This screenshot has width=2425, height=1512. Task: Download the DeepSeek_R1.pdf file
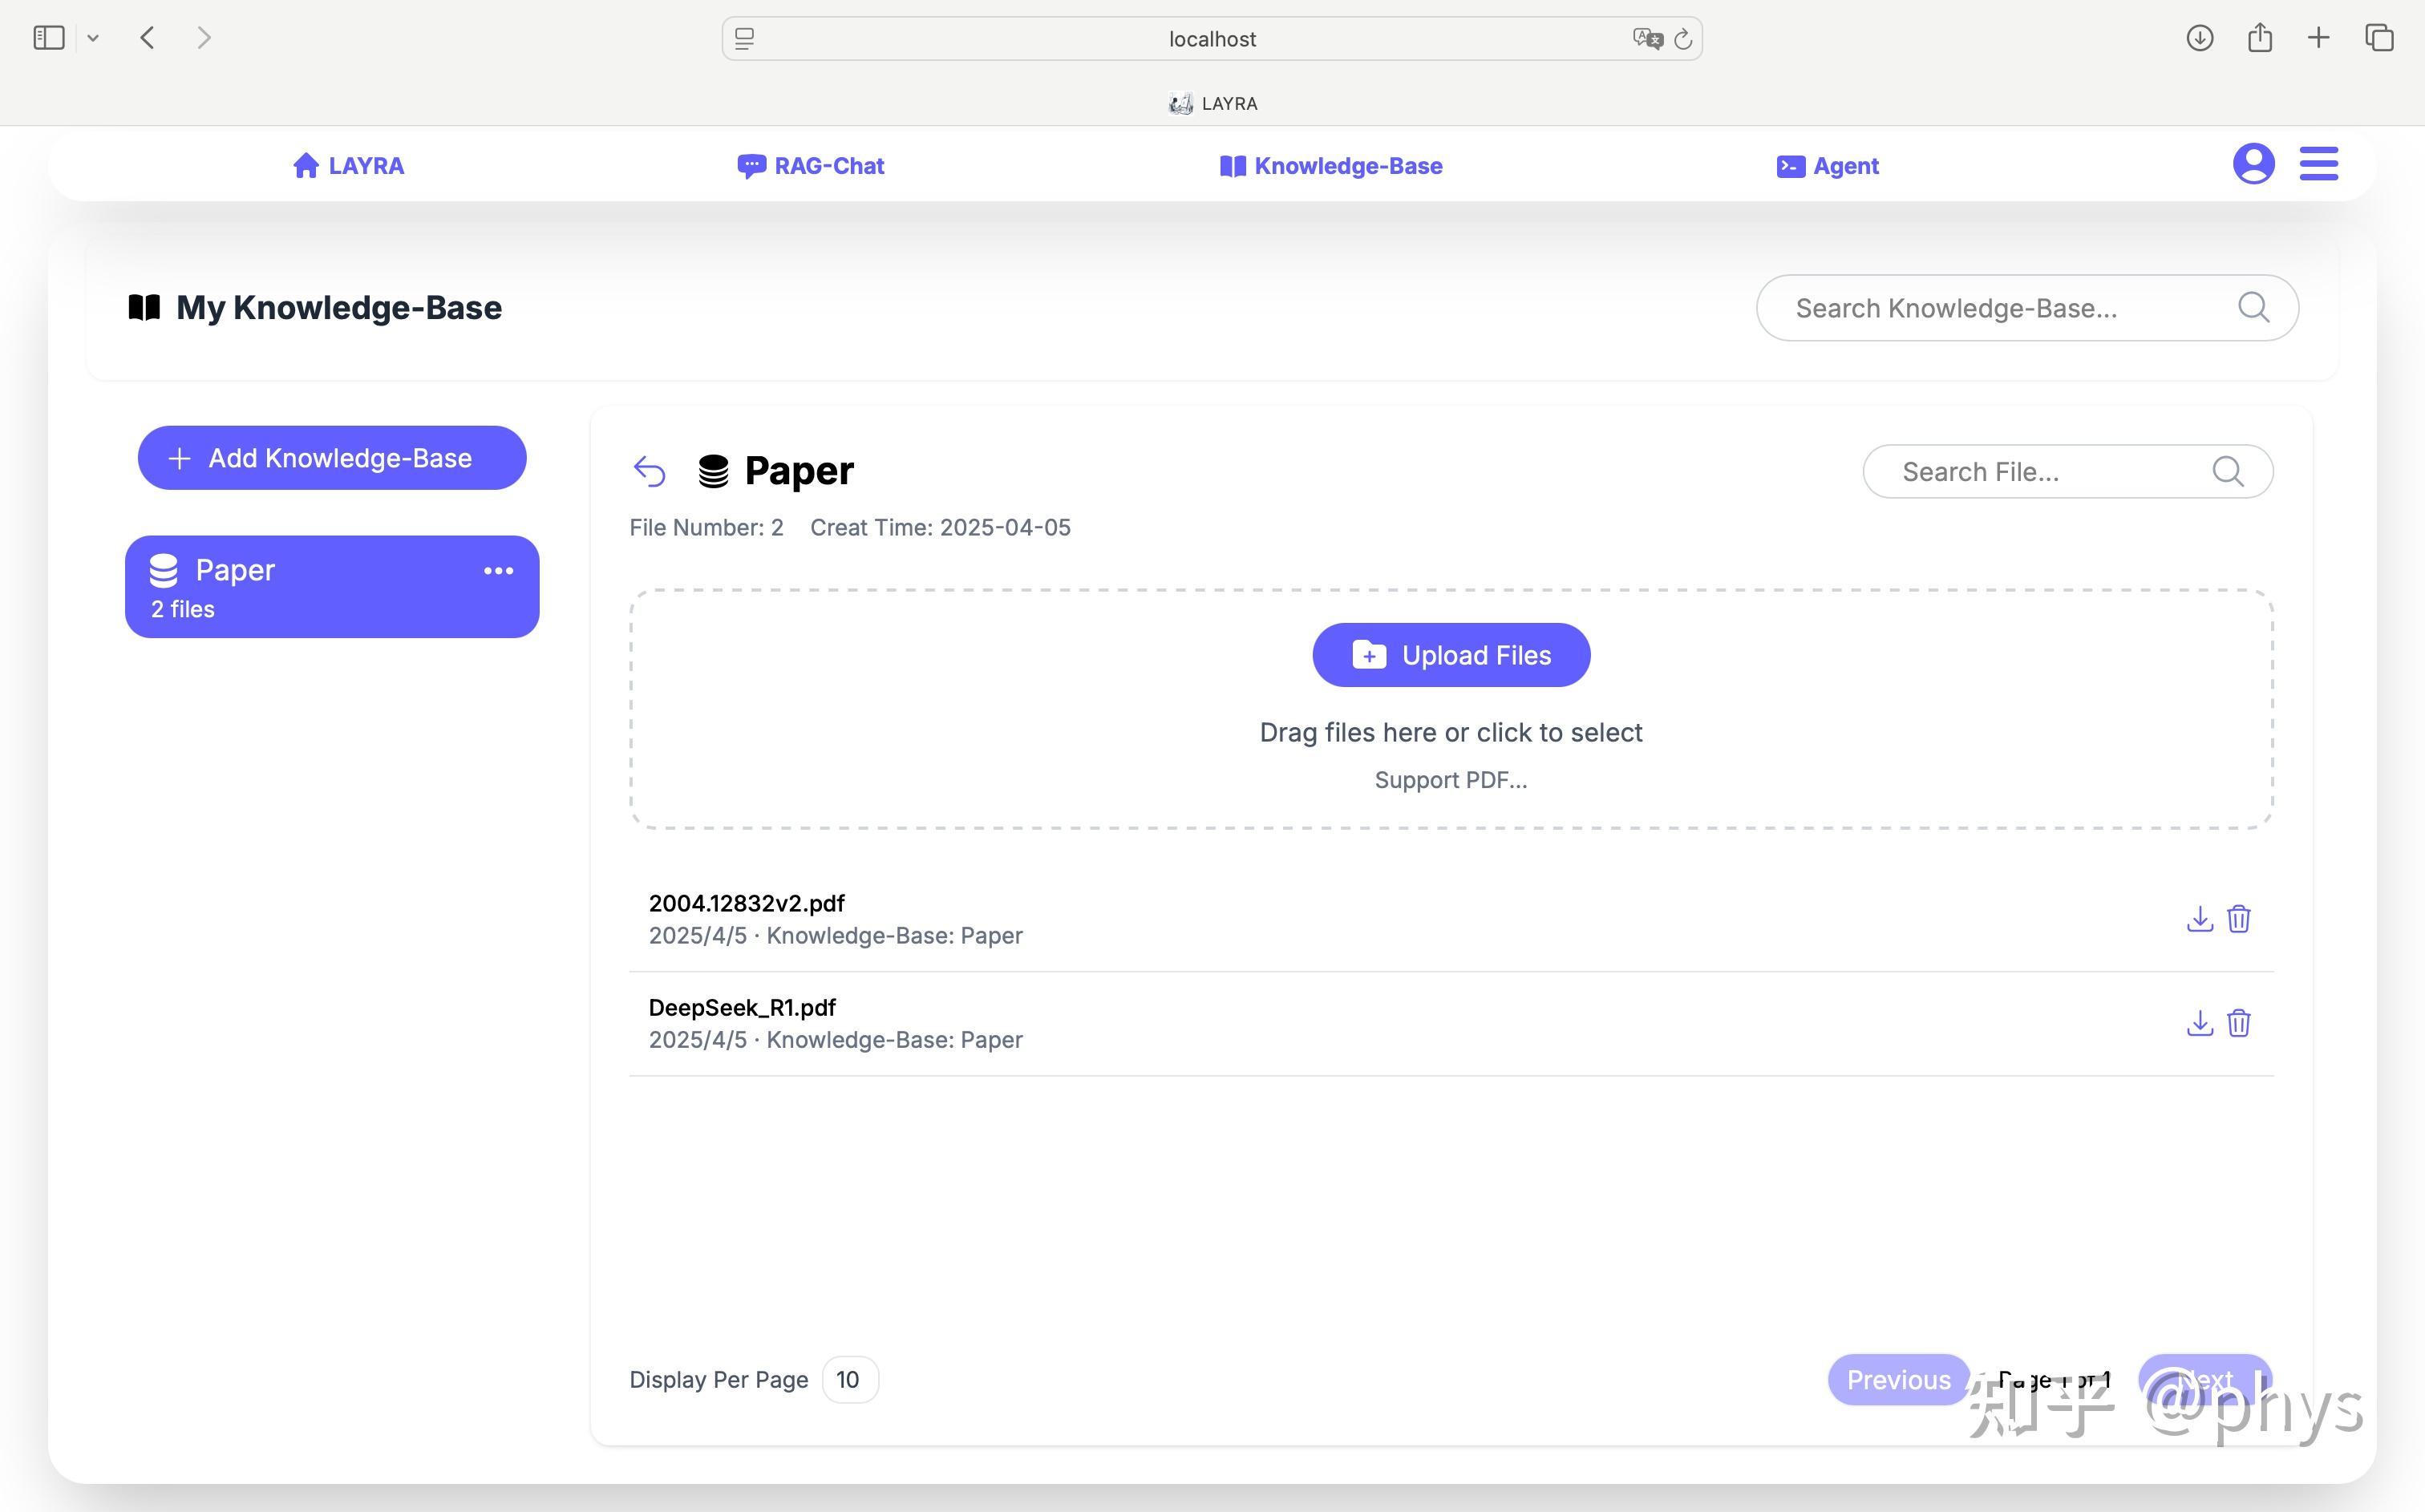[x=2199, y=1023]
